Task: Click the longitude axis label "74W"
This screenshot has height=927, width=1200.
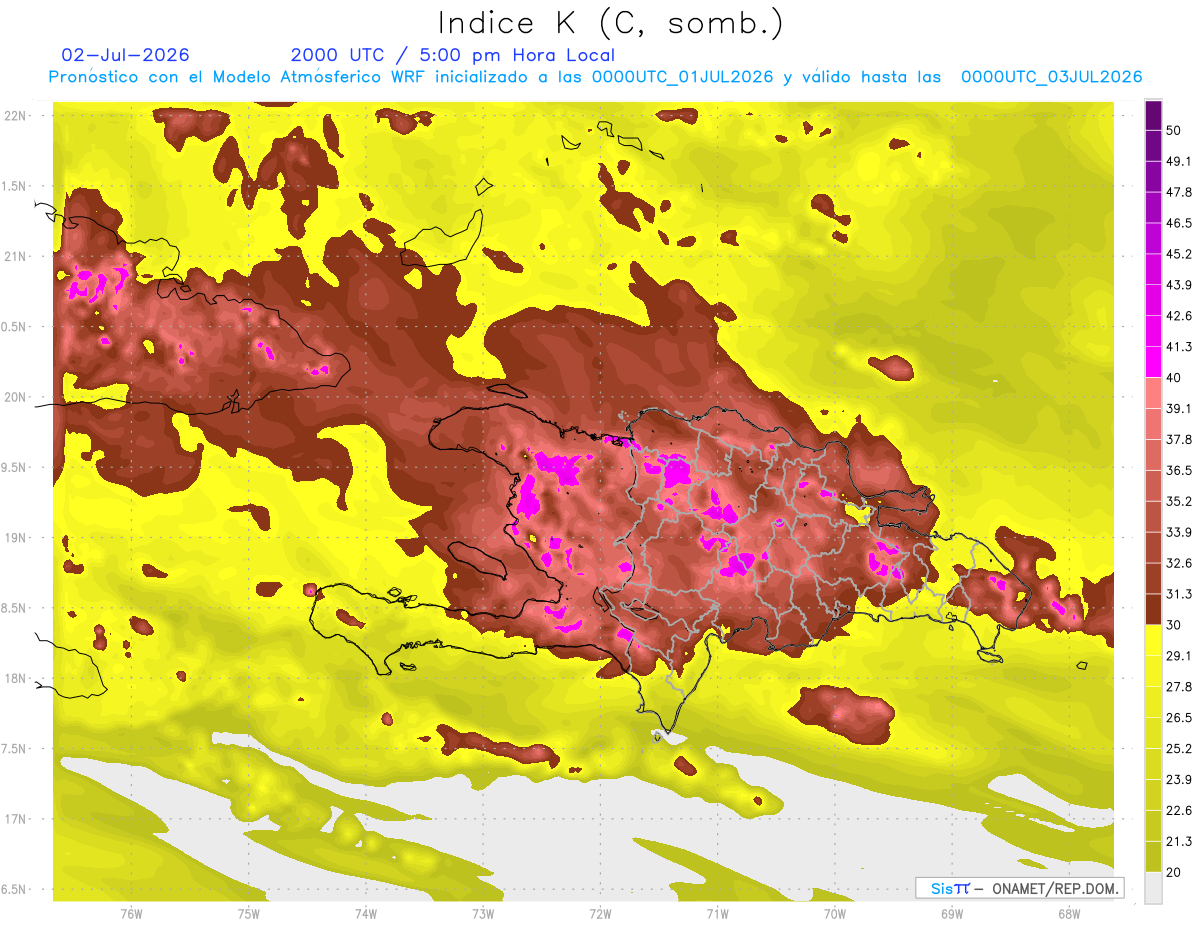Action: [366, 913]
